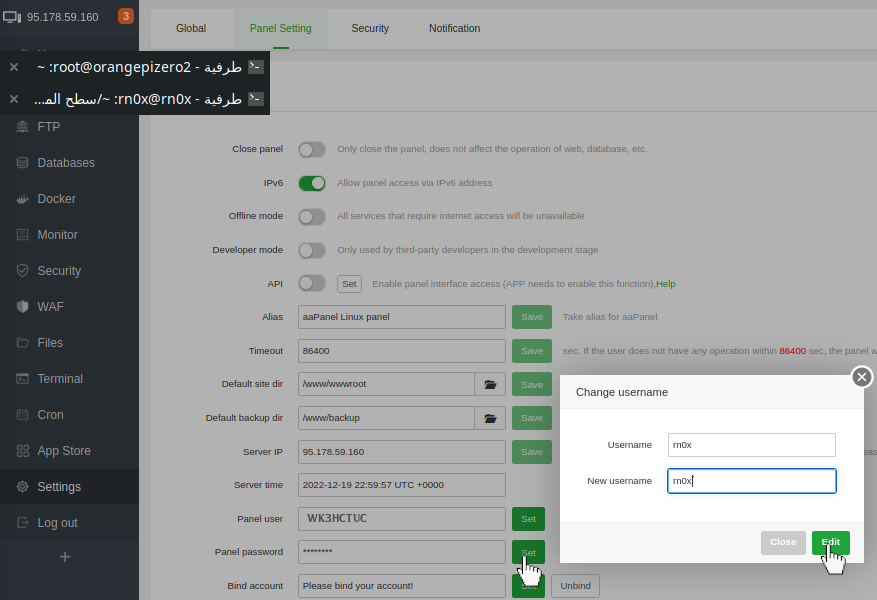Click the plus icon below Log out
This screenshot has height=600, width=877.
tap(65, 557)
